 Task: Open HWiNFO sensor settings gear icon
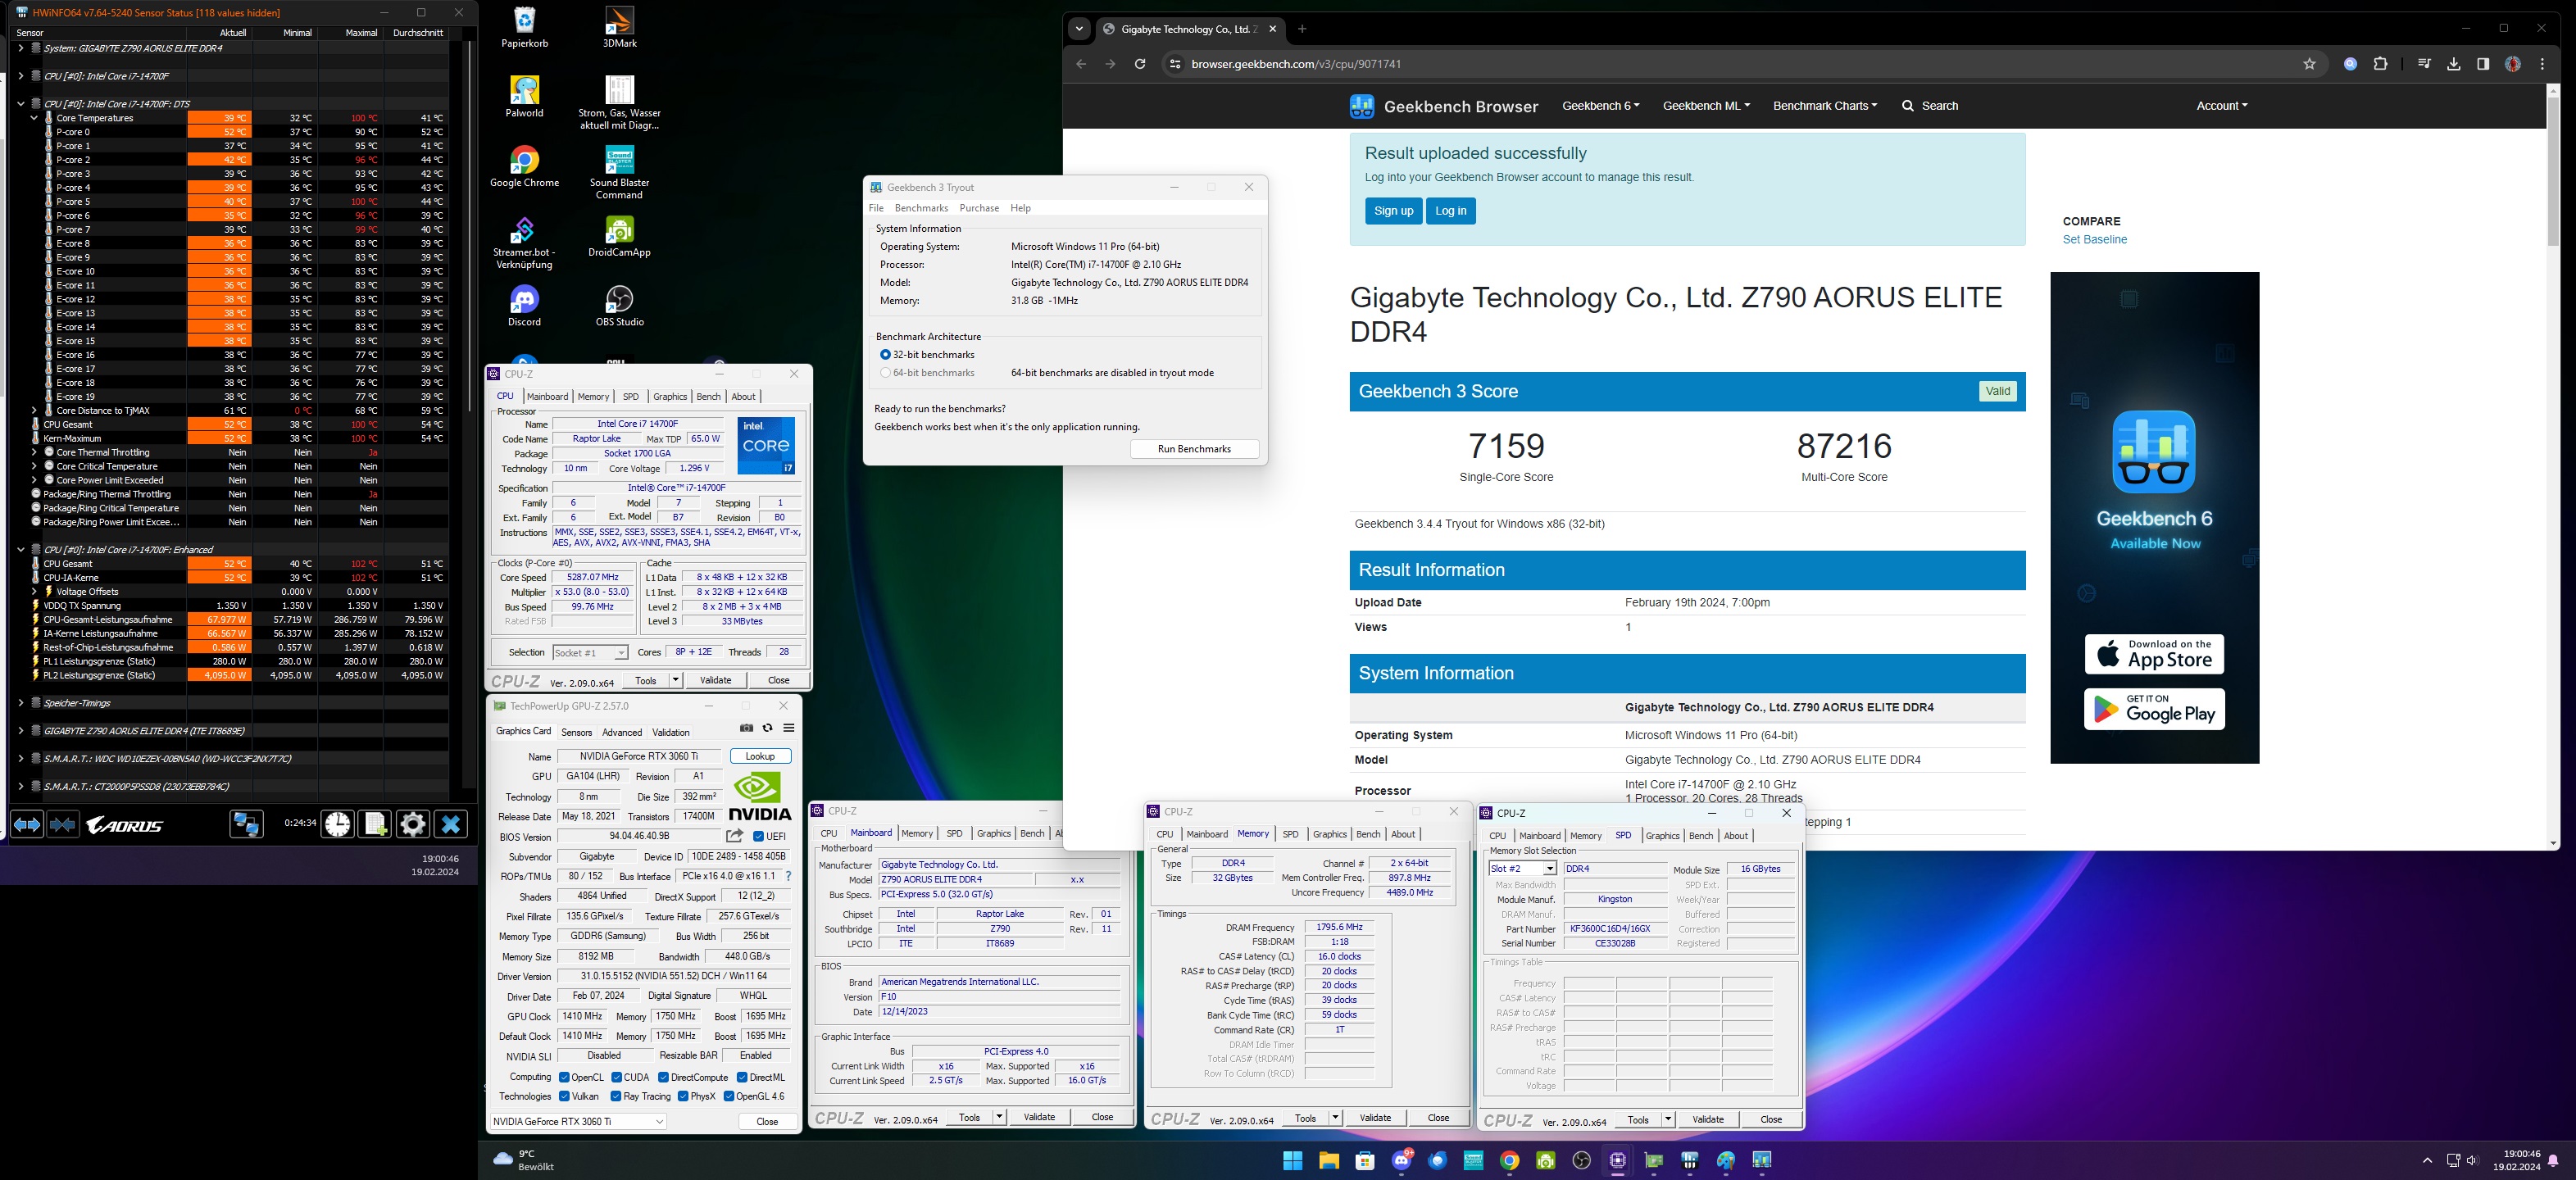[x=413, y=824]
